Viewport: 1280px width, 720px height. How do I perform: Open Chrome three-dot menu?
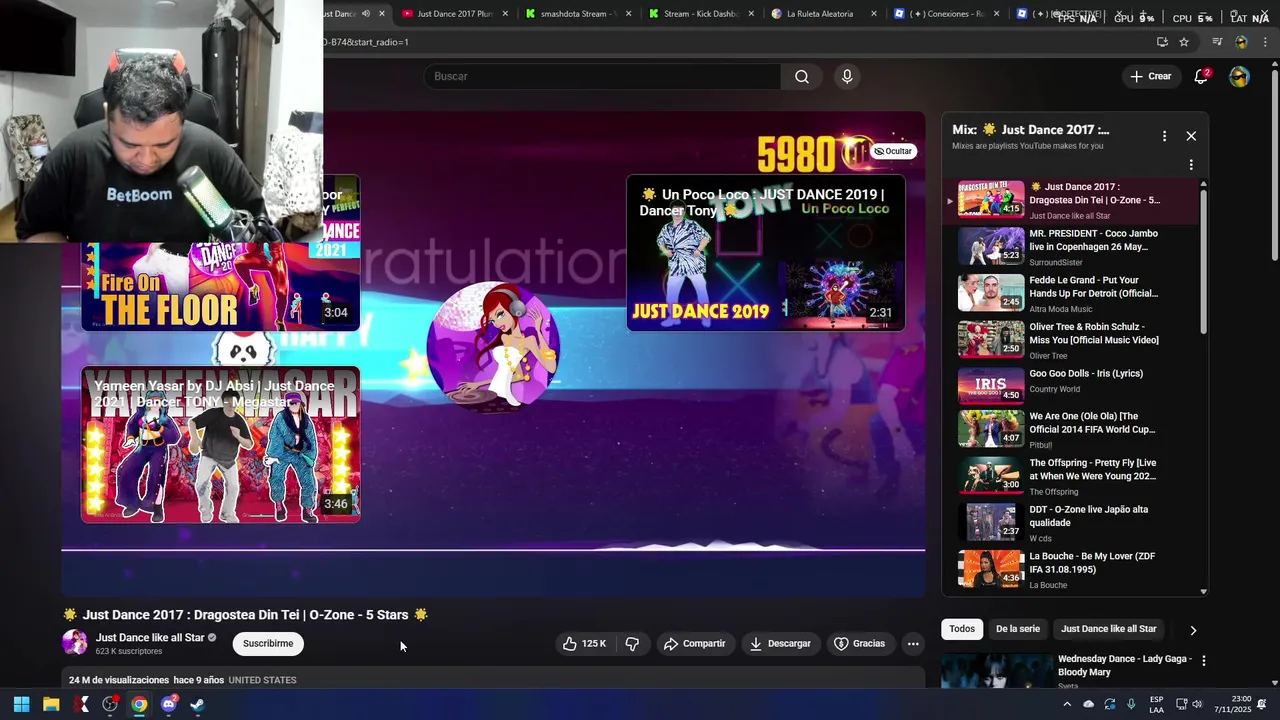click(1265, 42)
